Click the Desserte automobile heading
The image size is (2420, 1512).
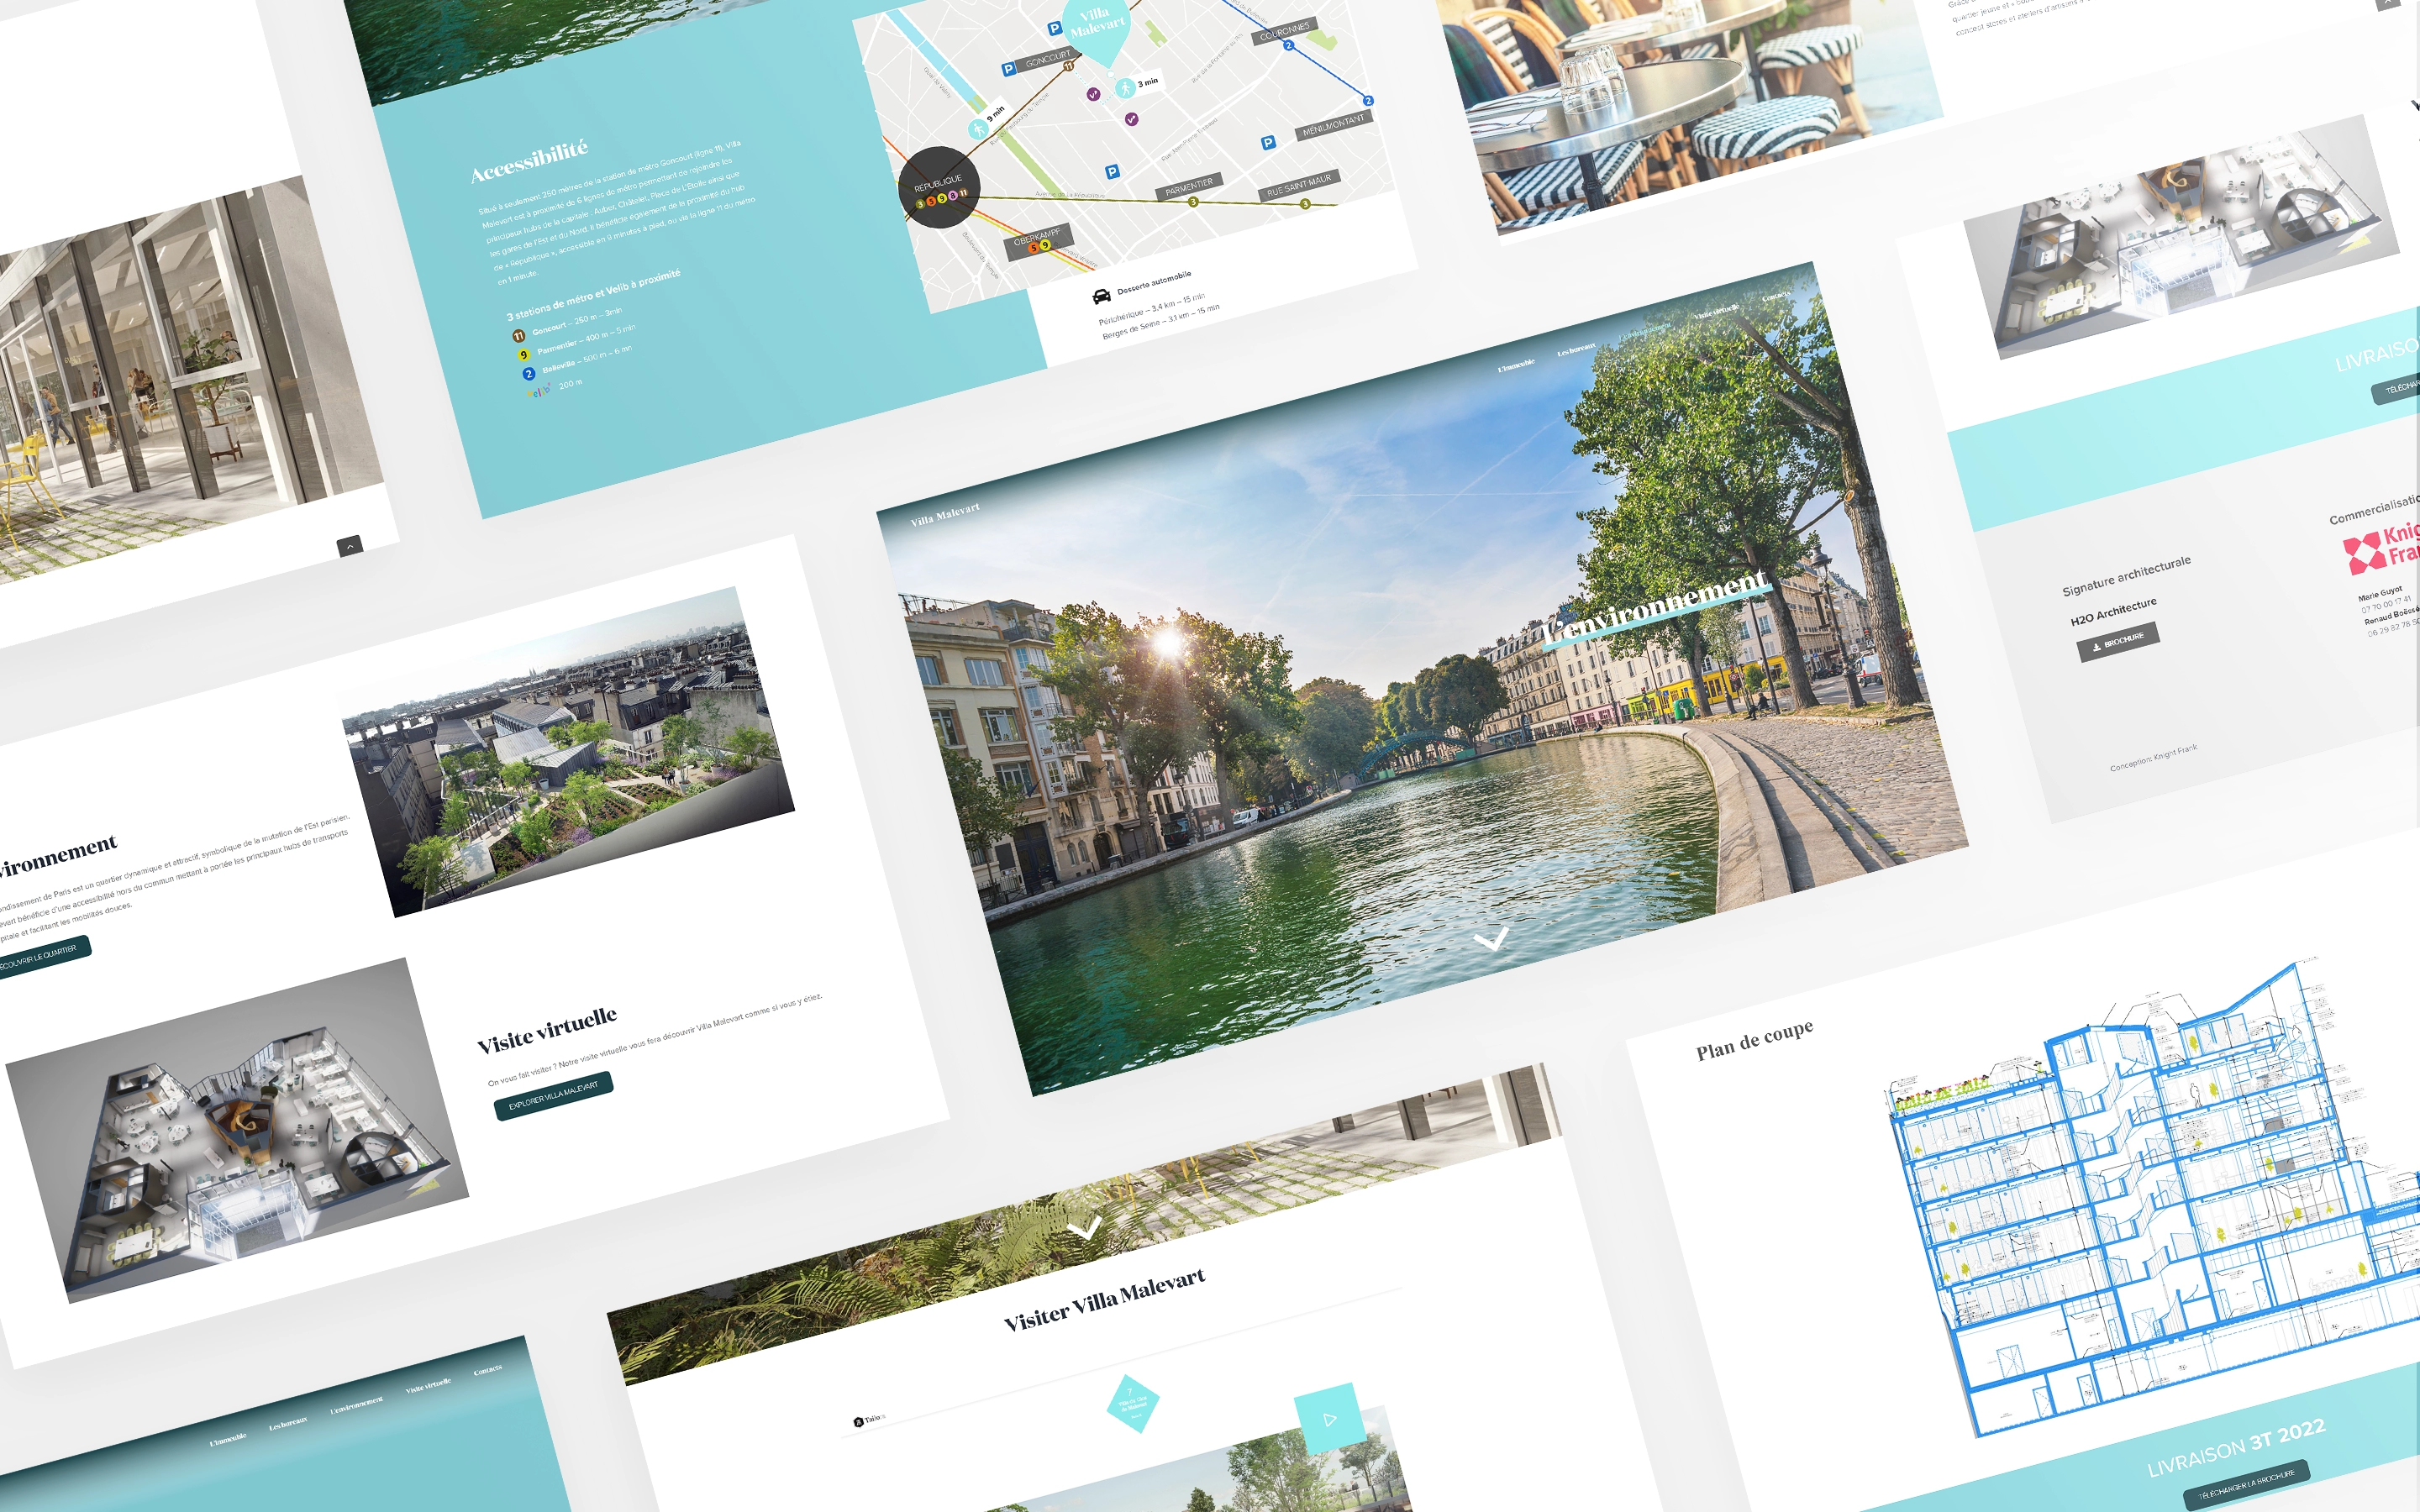point(1154,282)
